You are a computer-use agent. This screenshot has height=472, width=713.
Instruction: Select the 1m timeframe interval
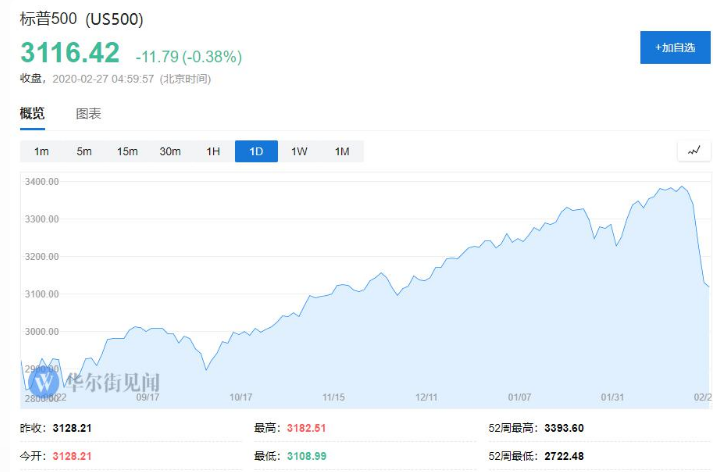coord(41,151)
